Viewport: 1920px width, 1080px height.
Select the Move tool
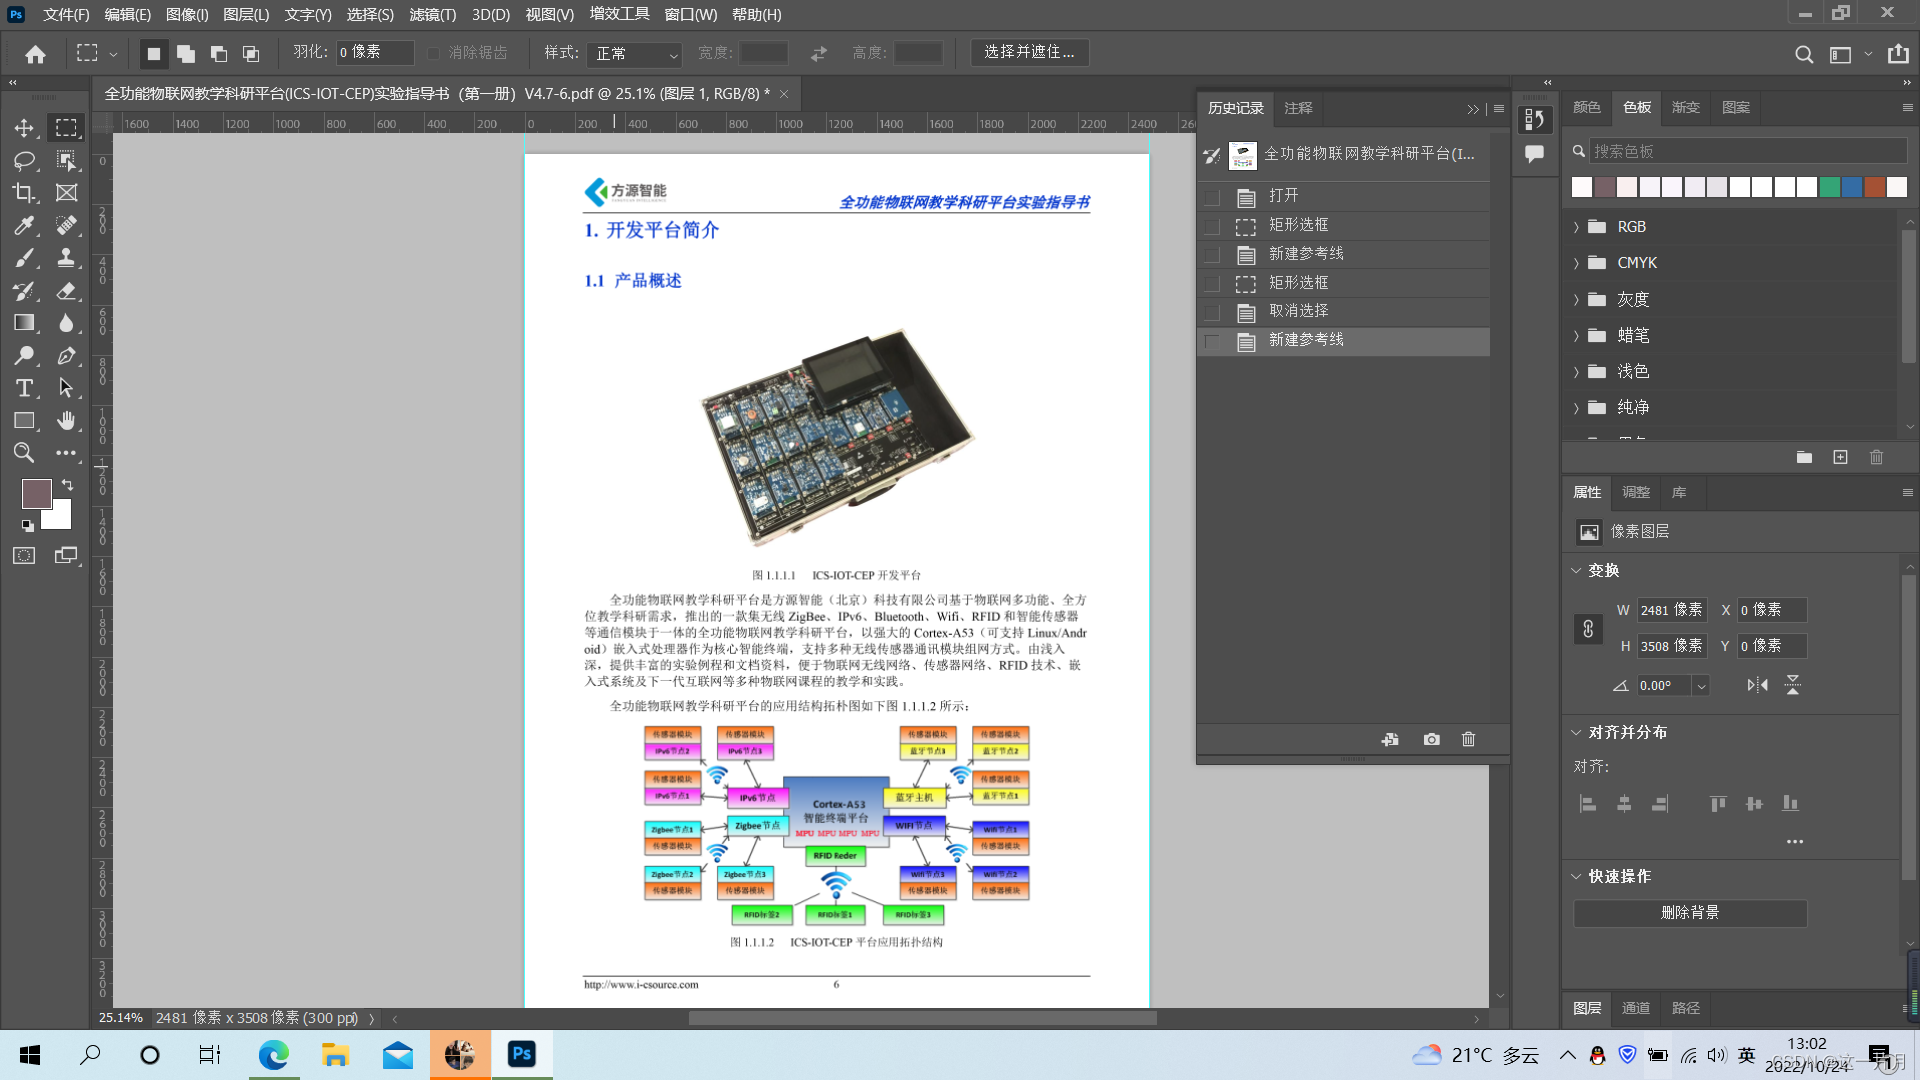click(24, 128)
